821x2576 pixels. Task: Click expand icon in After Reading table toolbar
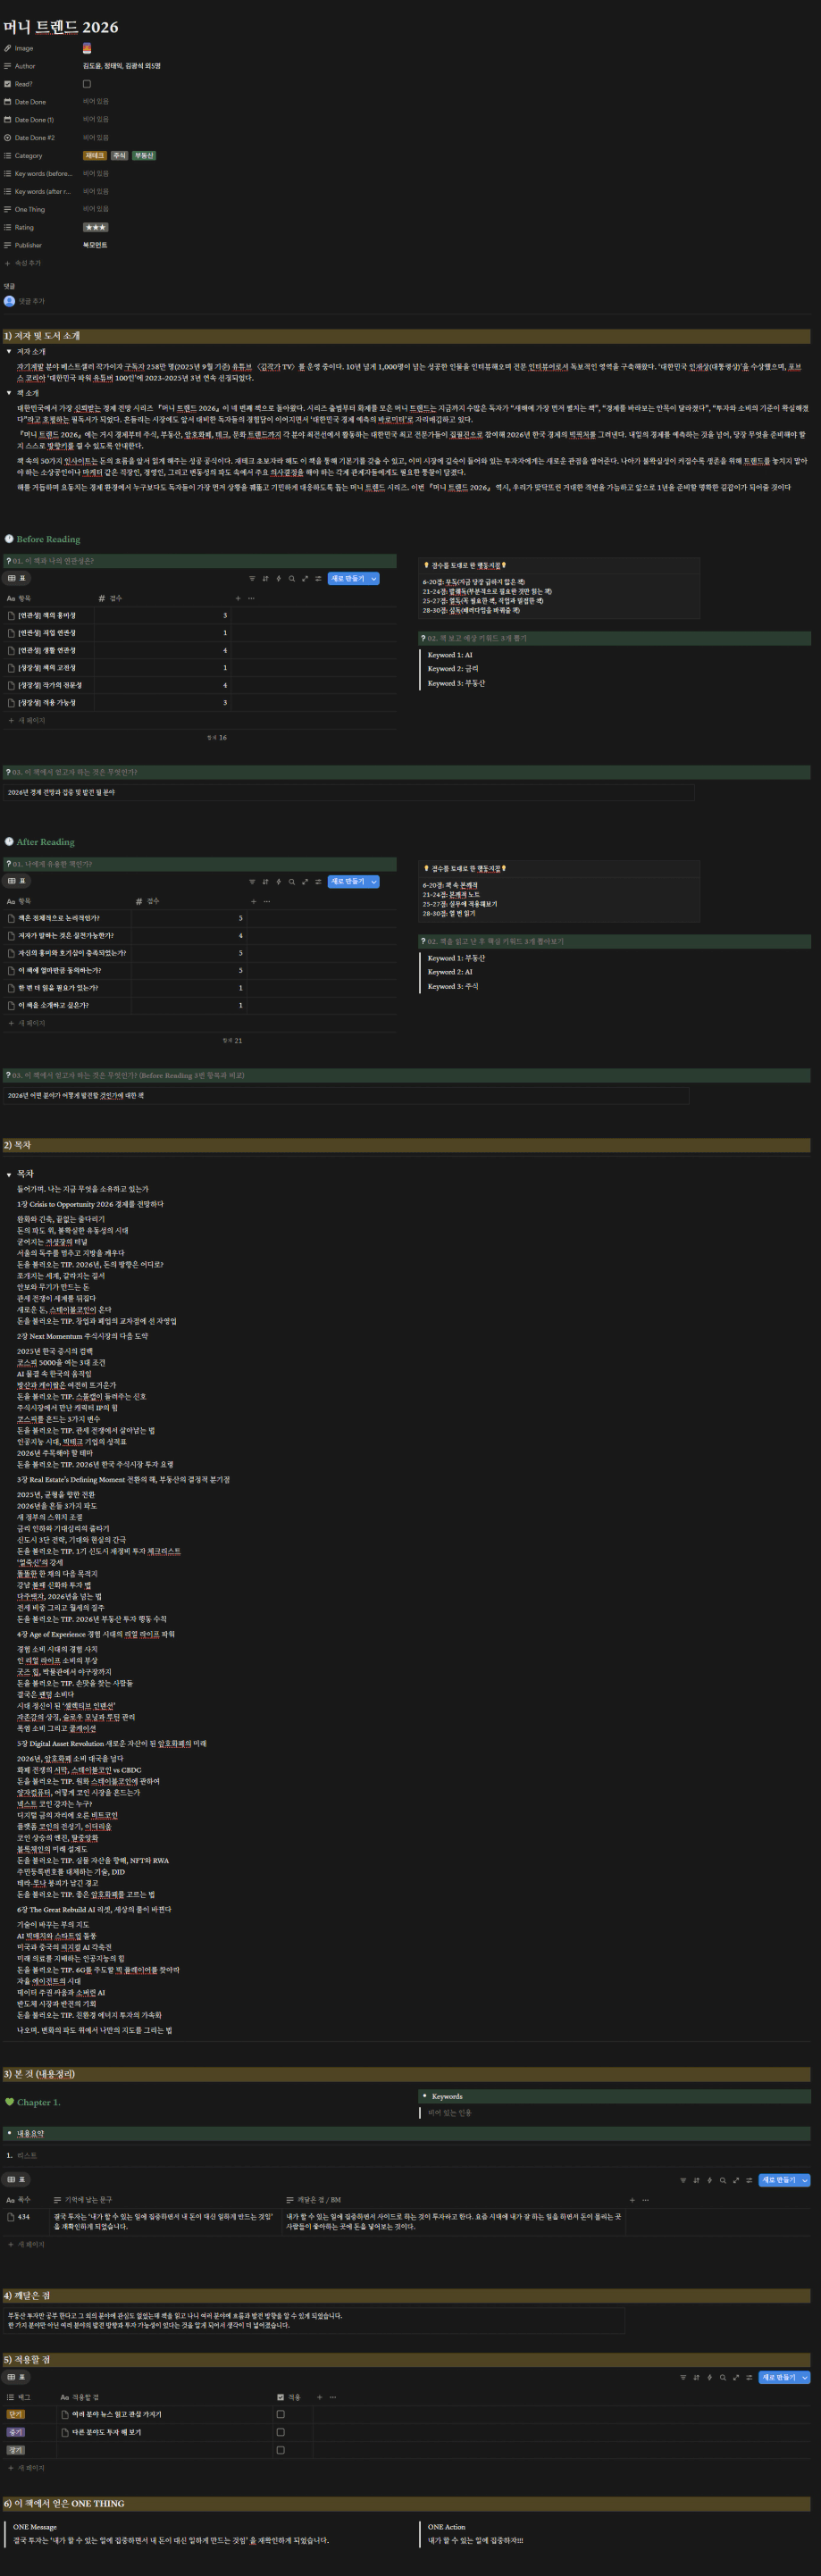point(305,882)
